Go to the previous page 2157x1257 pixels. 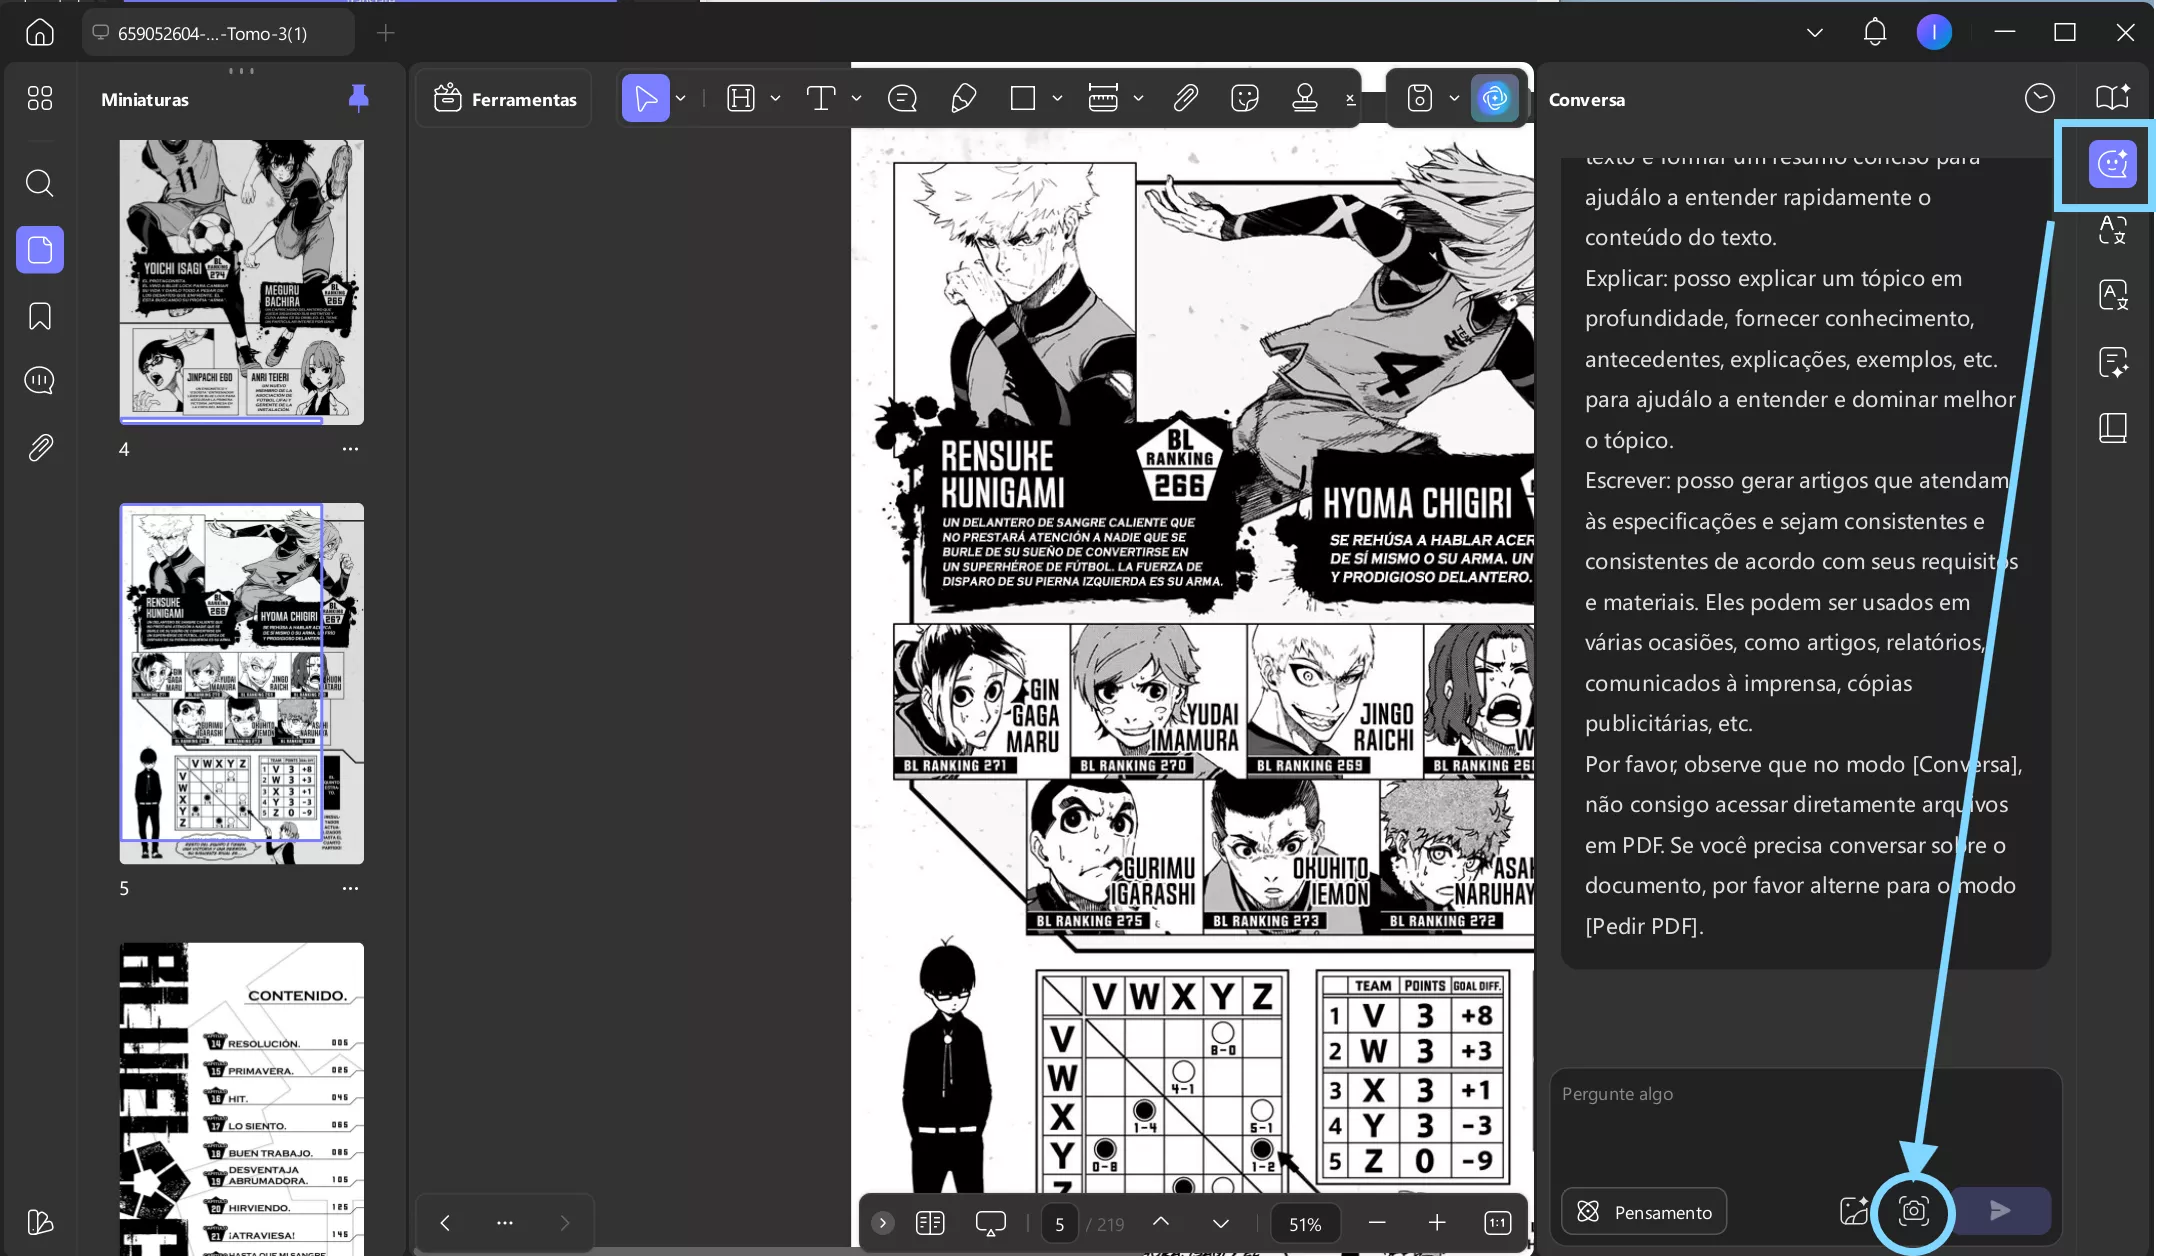pyautogui.click(x=1161, y=1223)
